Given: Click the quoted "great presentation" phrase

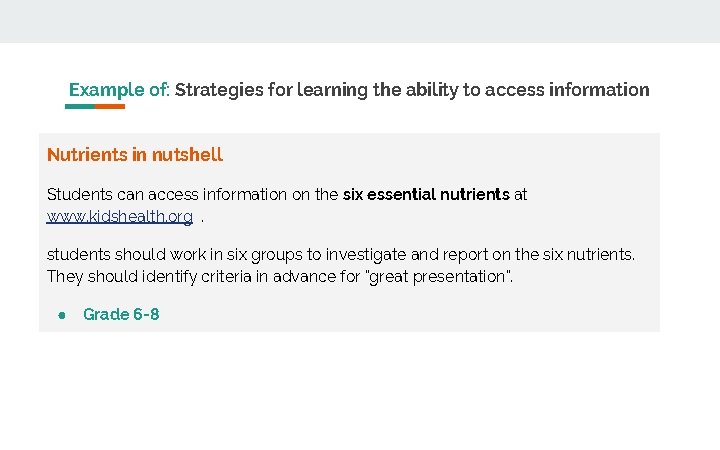Looking at the screenshot, I should 439,276.
